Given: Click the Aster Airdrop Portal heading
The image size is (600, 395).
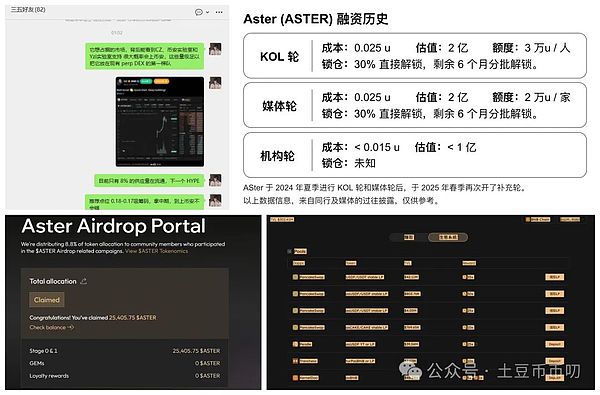Looking at the screenshot, I should click(x=114, y=226).
